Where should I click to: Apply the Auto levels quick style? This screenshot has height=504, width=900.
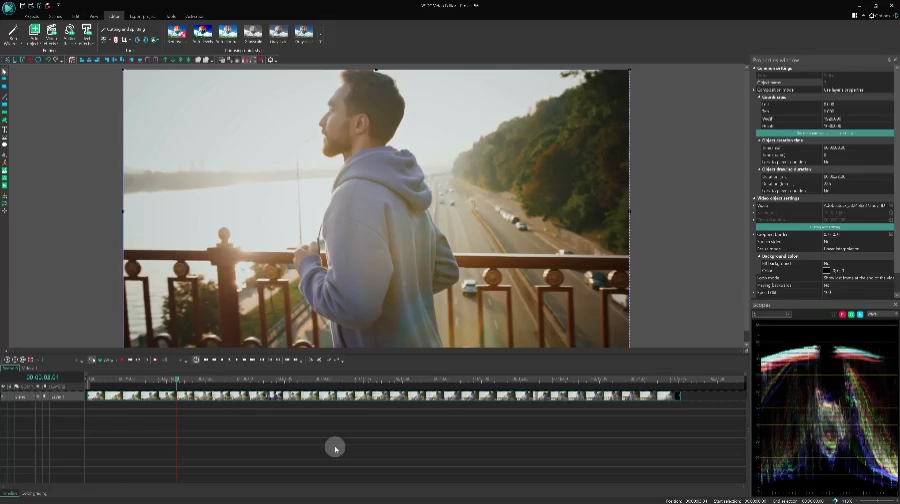click(203, 33)
